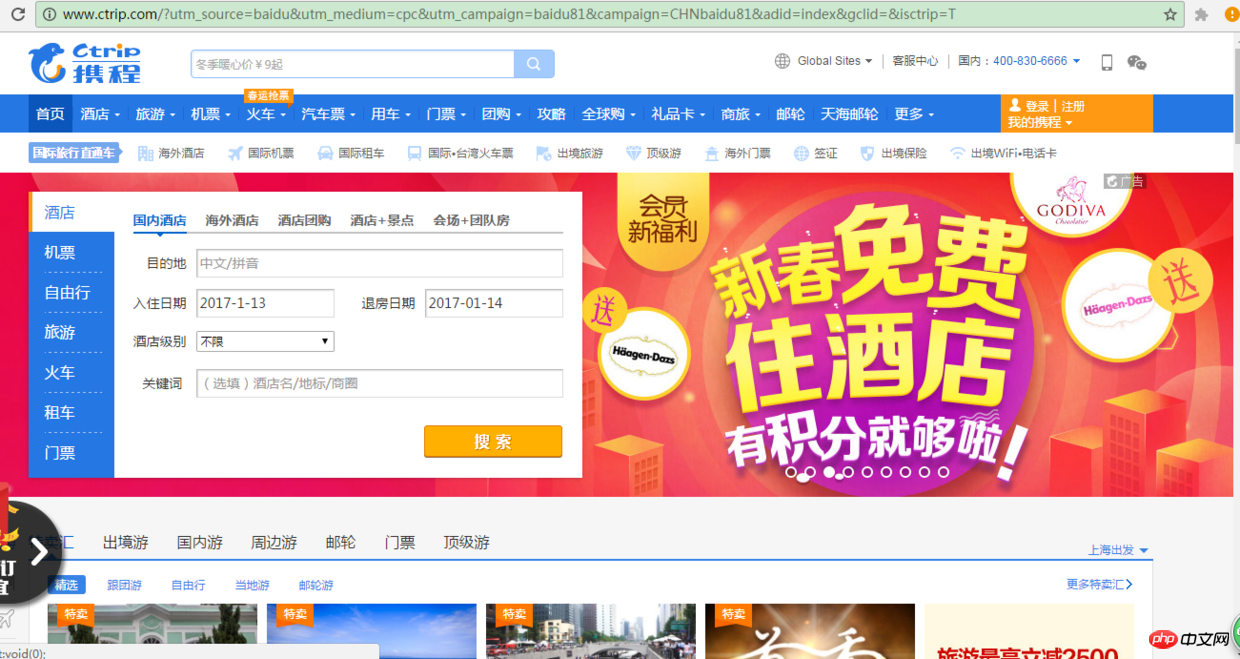Click the 目的地 destination input field

click(380, 263)
